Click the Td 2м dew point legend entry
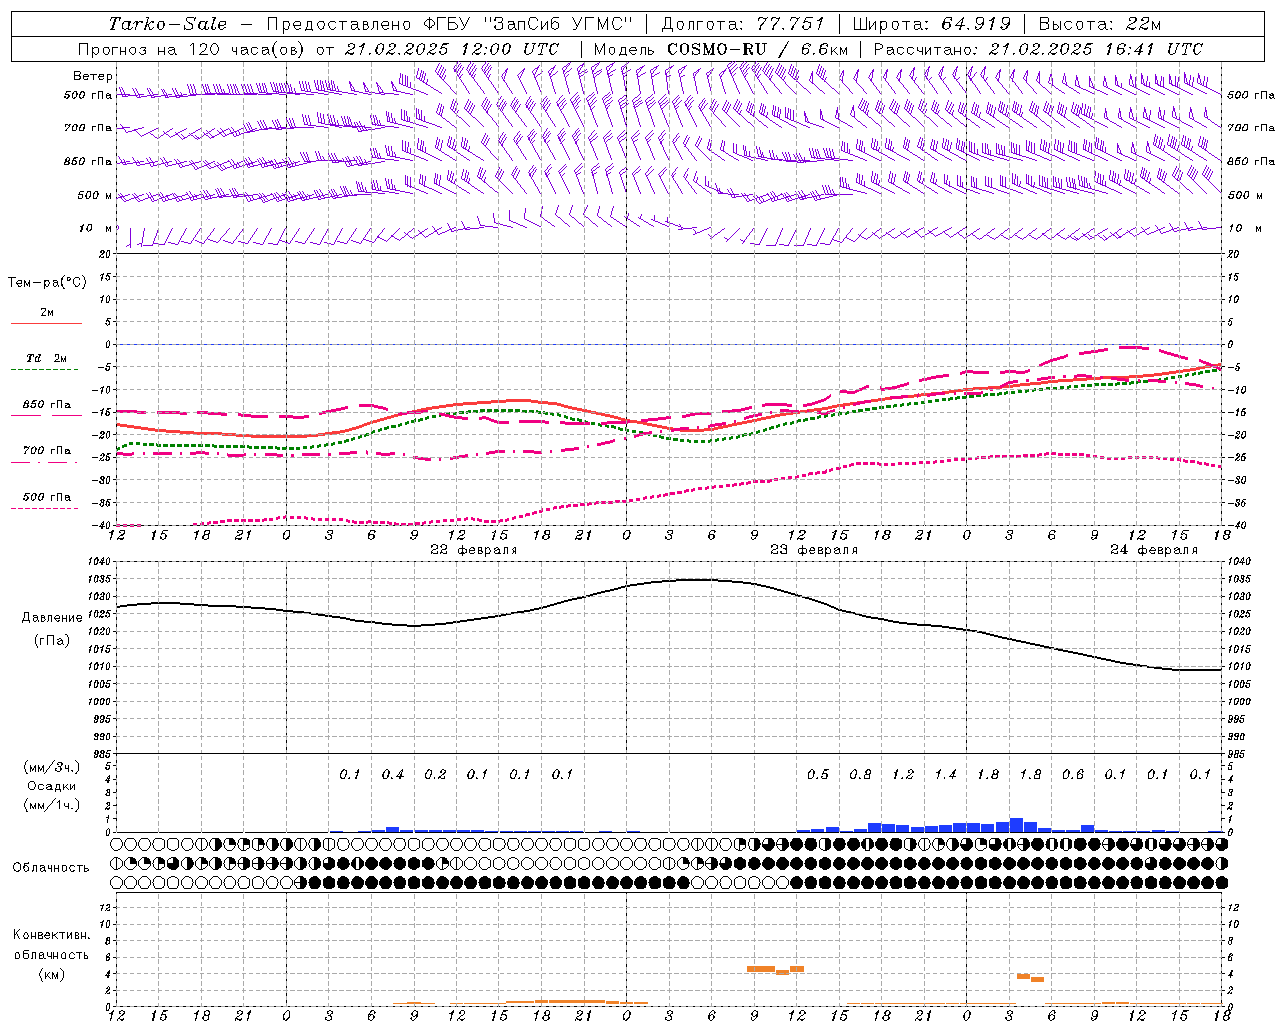The height and width of the screenshot is (1024, 1280). (47, 358)
